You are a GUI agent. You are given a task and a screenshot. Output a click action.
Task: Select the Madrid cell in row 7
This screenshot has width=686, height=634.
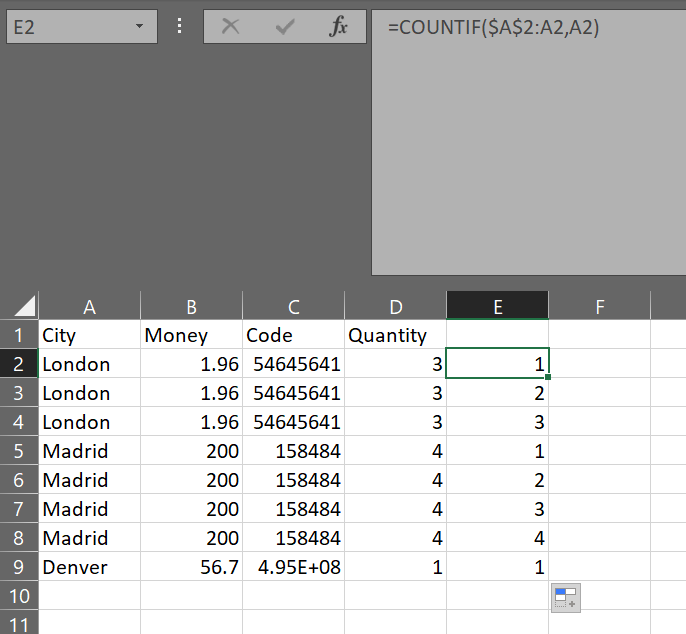click(90, 508)
